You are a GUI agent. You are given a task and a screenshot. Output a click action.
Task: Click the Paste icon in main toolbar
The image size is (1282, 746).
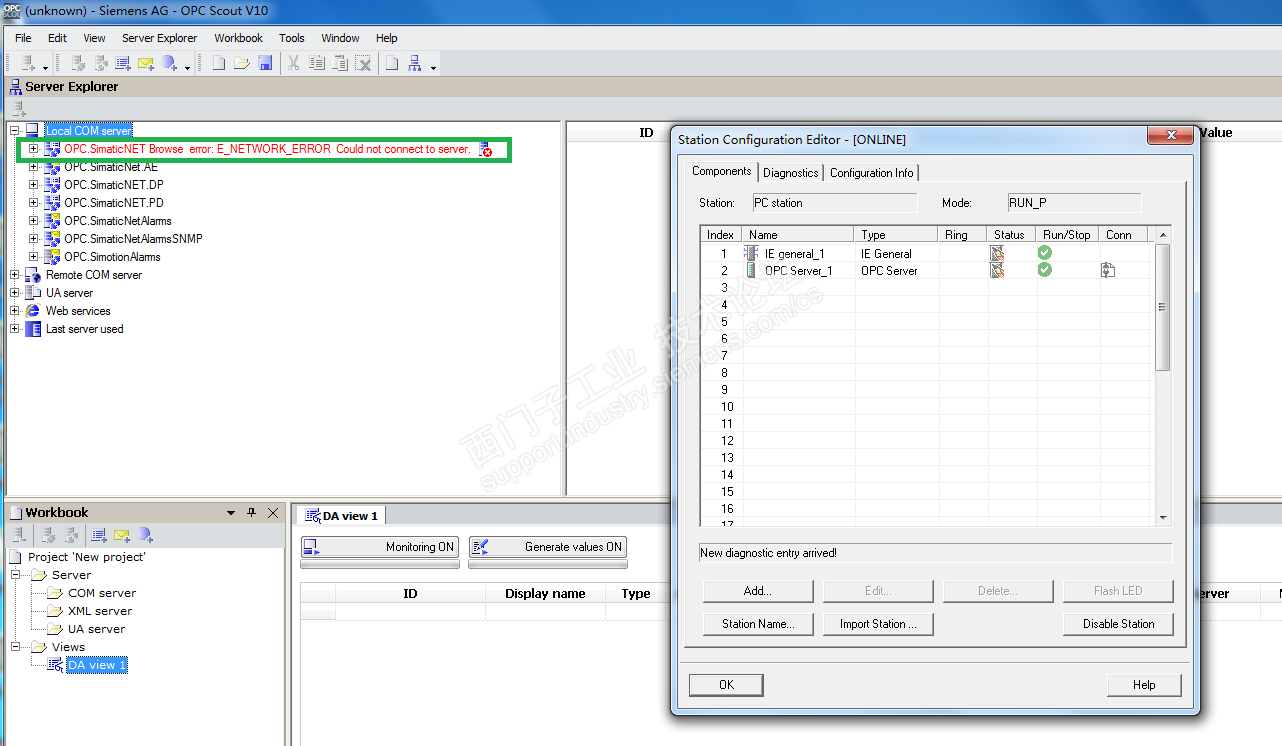click(340, 63)
